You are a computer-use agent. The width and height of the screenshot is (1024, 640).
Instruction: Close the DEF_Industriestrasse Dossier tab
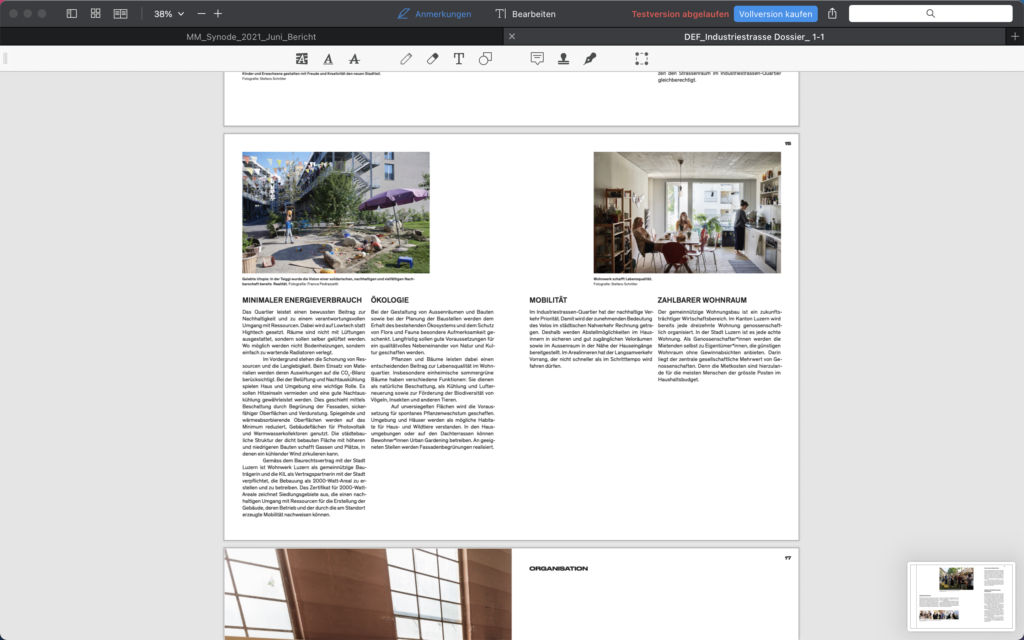pyautogui.click(x=512, y=36)
